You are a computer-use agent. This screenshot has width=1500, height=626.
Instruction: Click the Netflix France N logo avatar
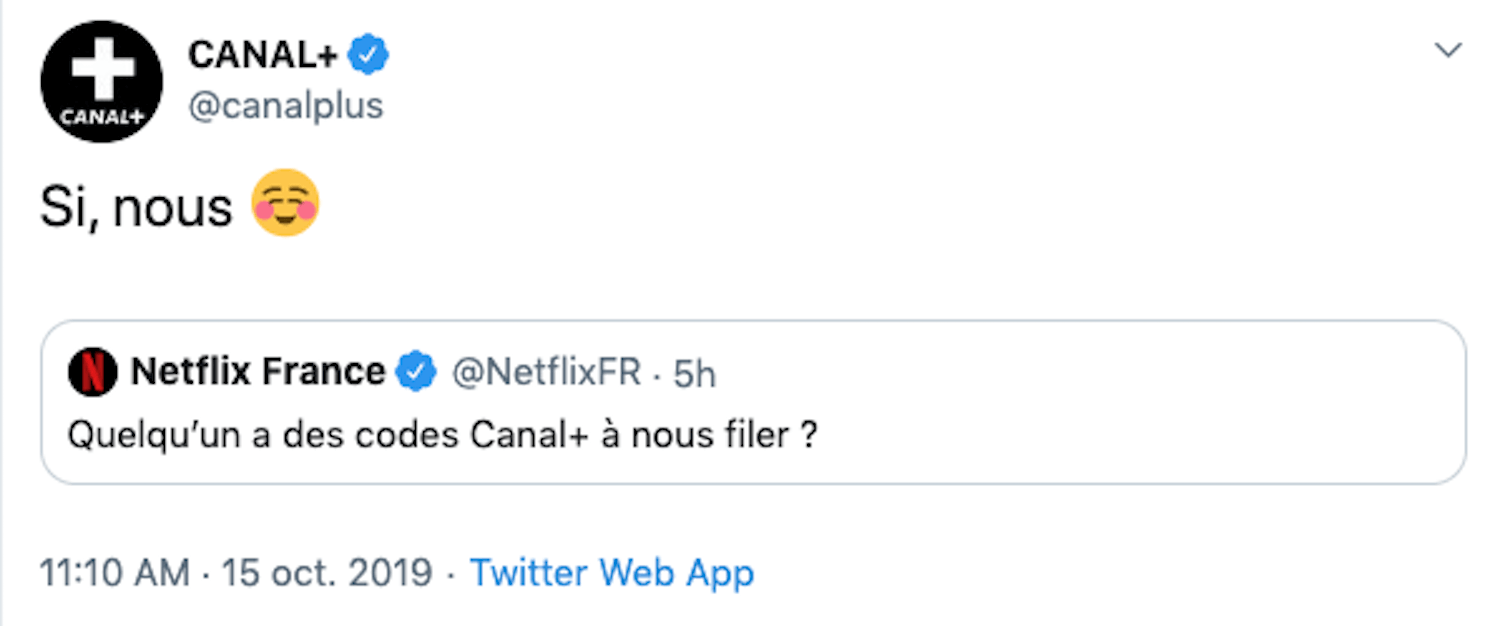pos(92,374)
